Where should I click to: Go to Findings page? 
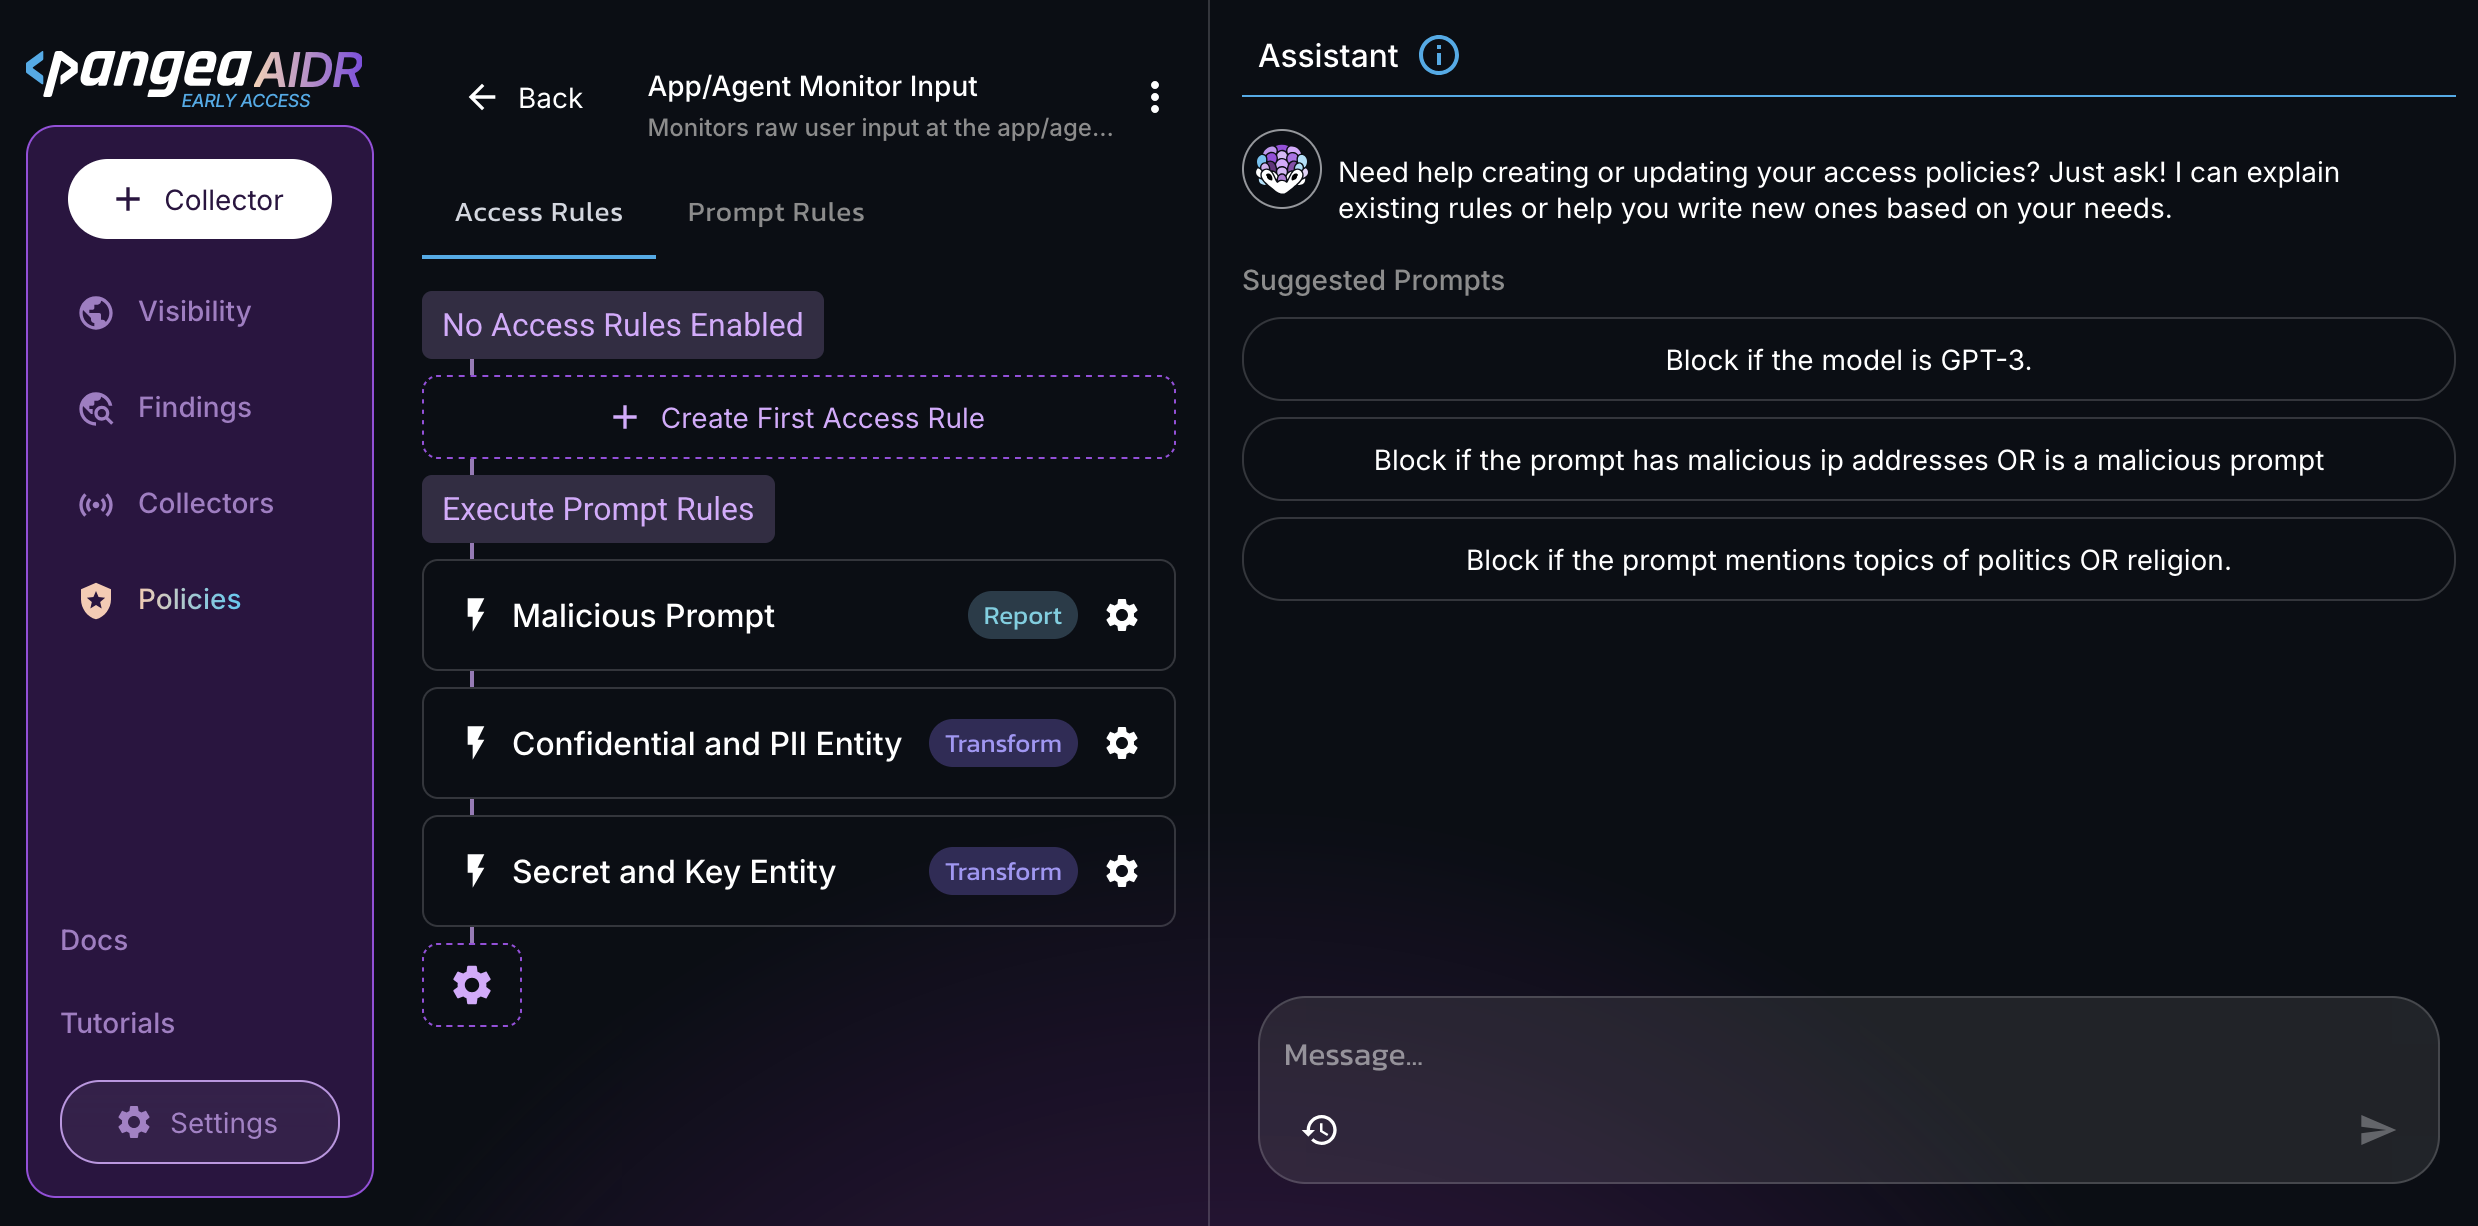pyautogui.click(x=194, y=407)
